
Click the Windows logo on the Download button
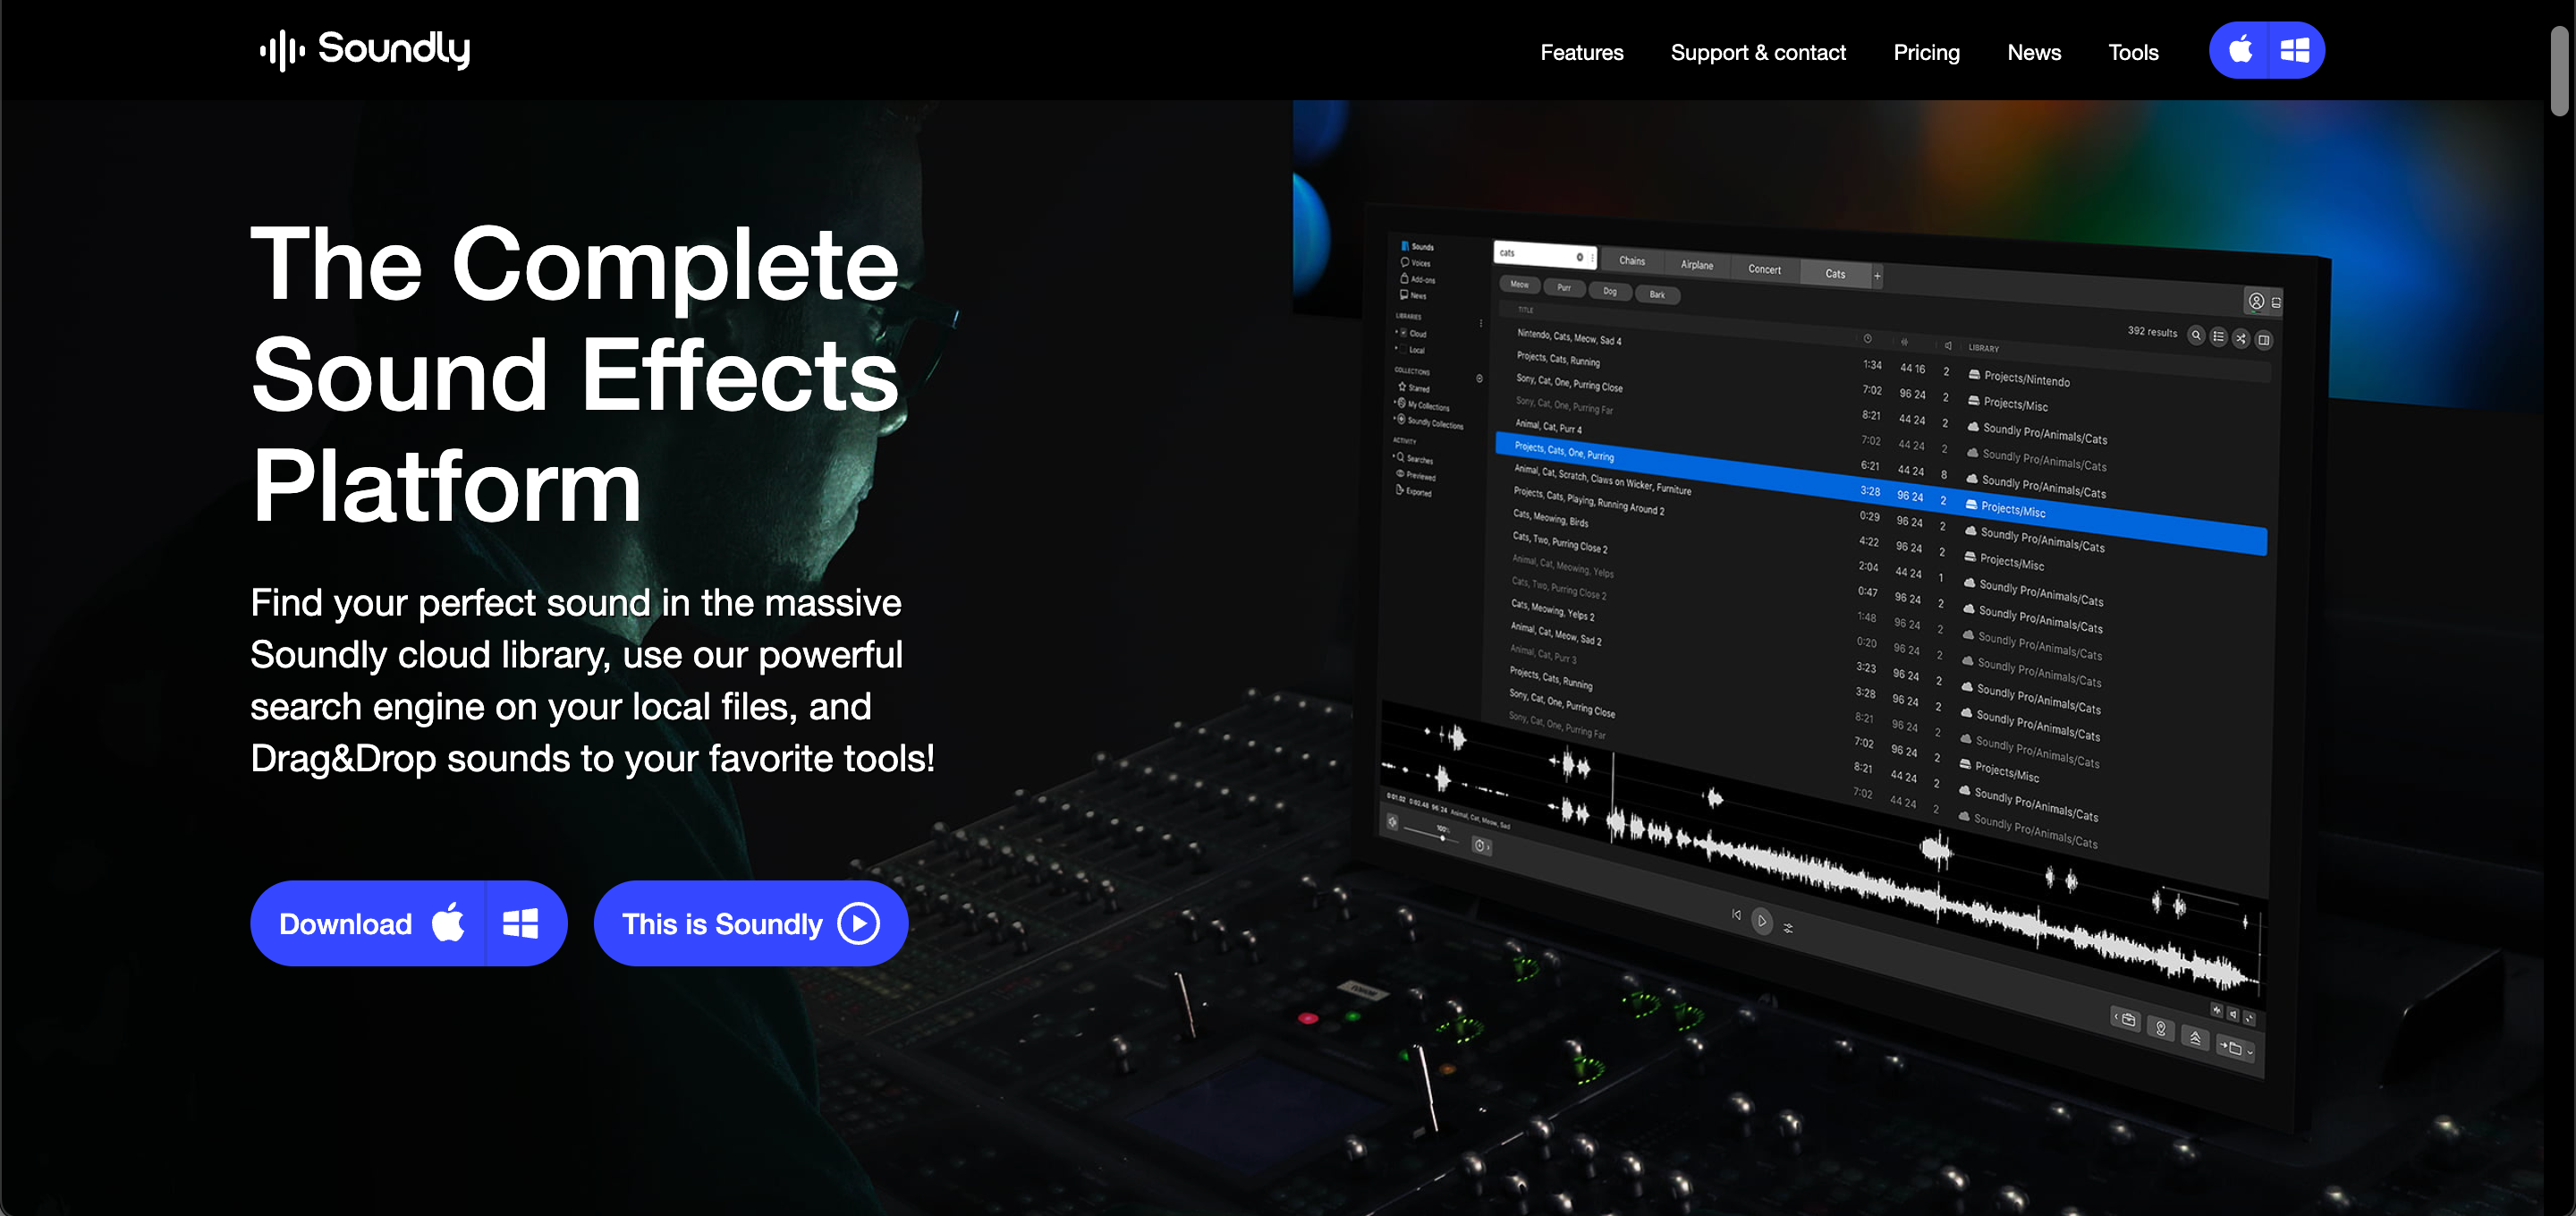click(520, 923)
